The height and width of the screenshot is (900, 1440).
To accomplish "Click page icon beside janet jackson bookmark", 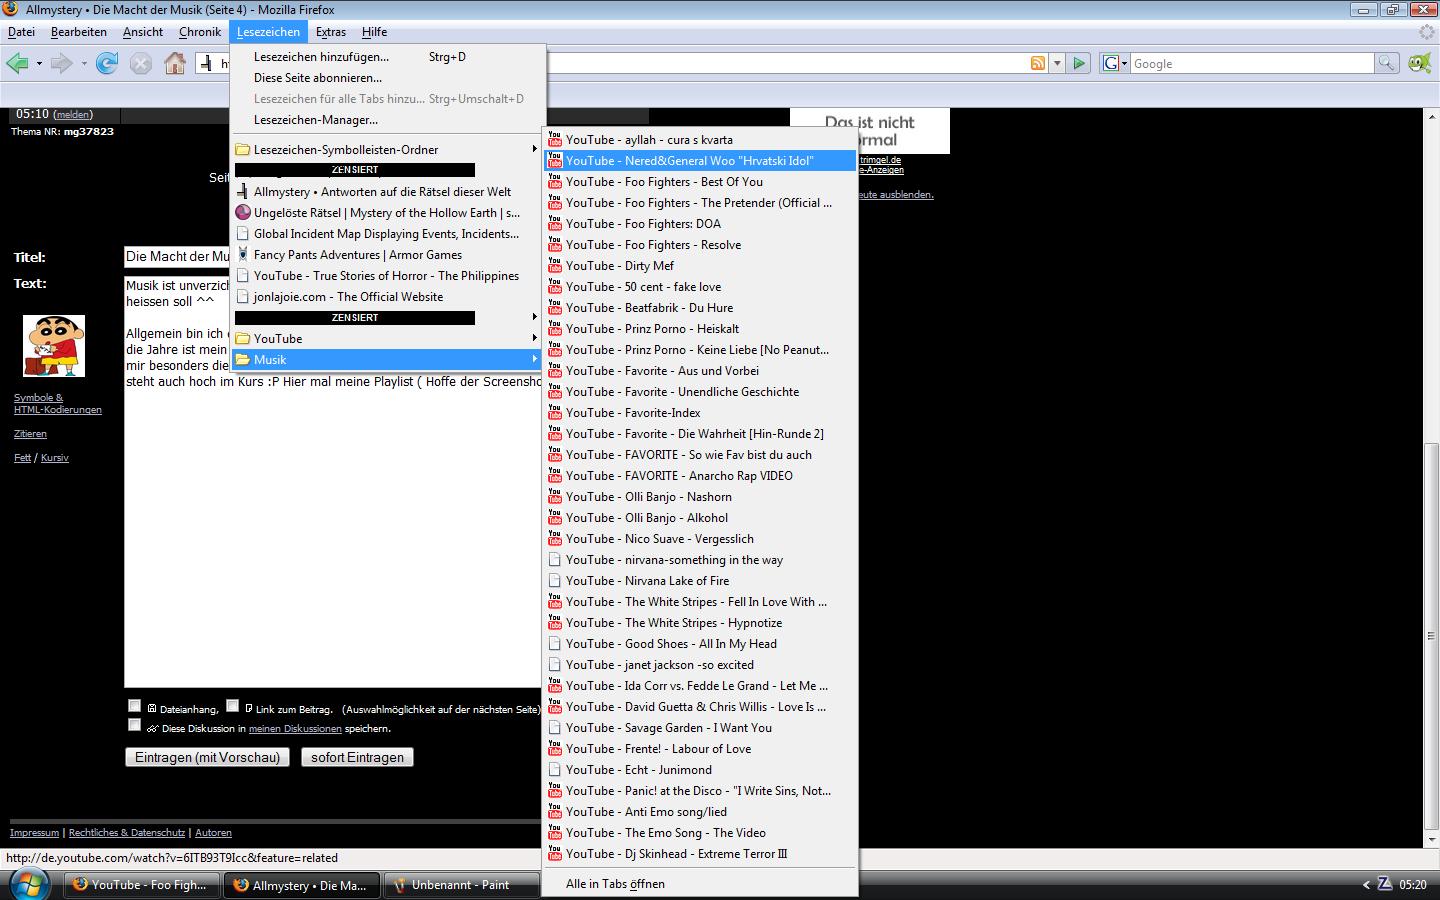I will (555, 665).
